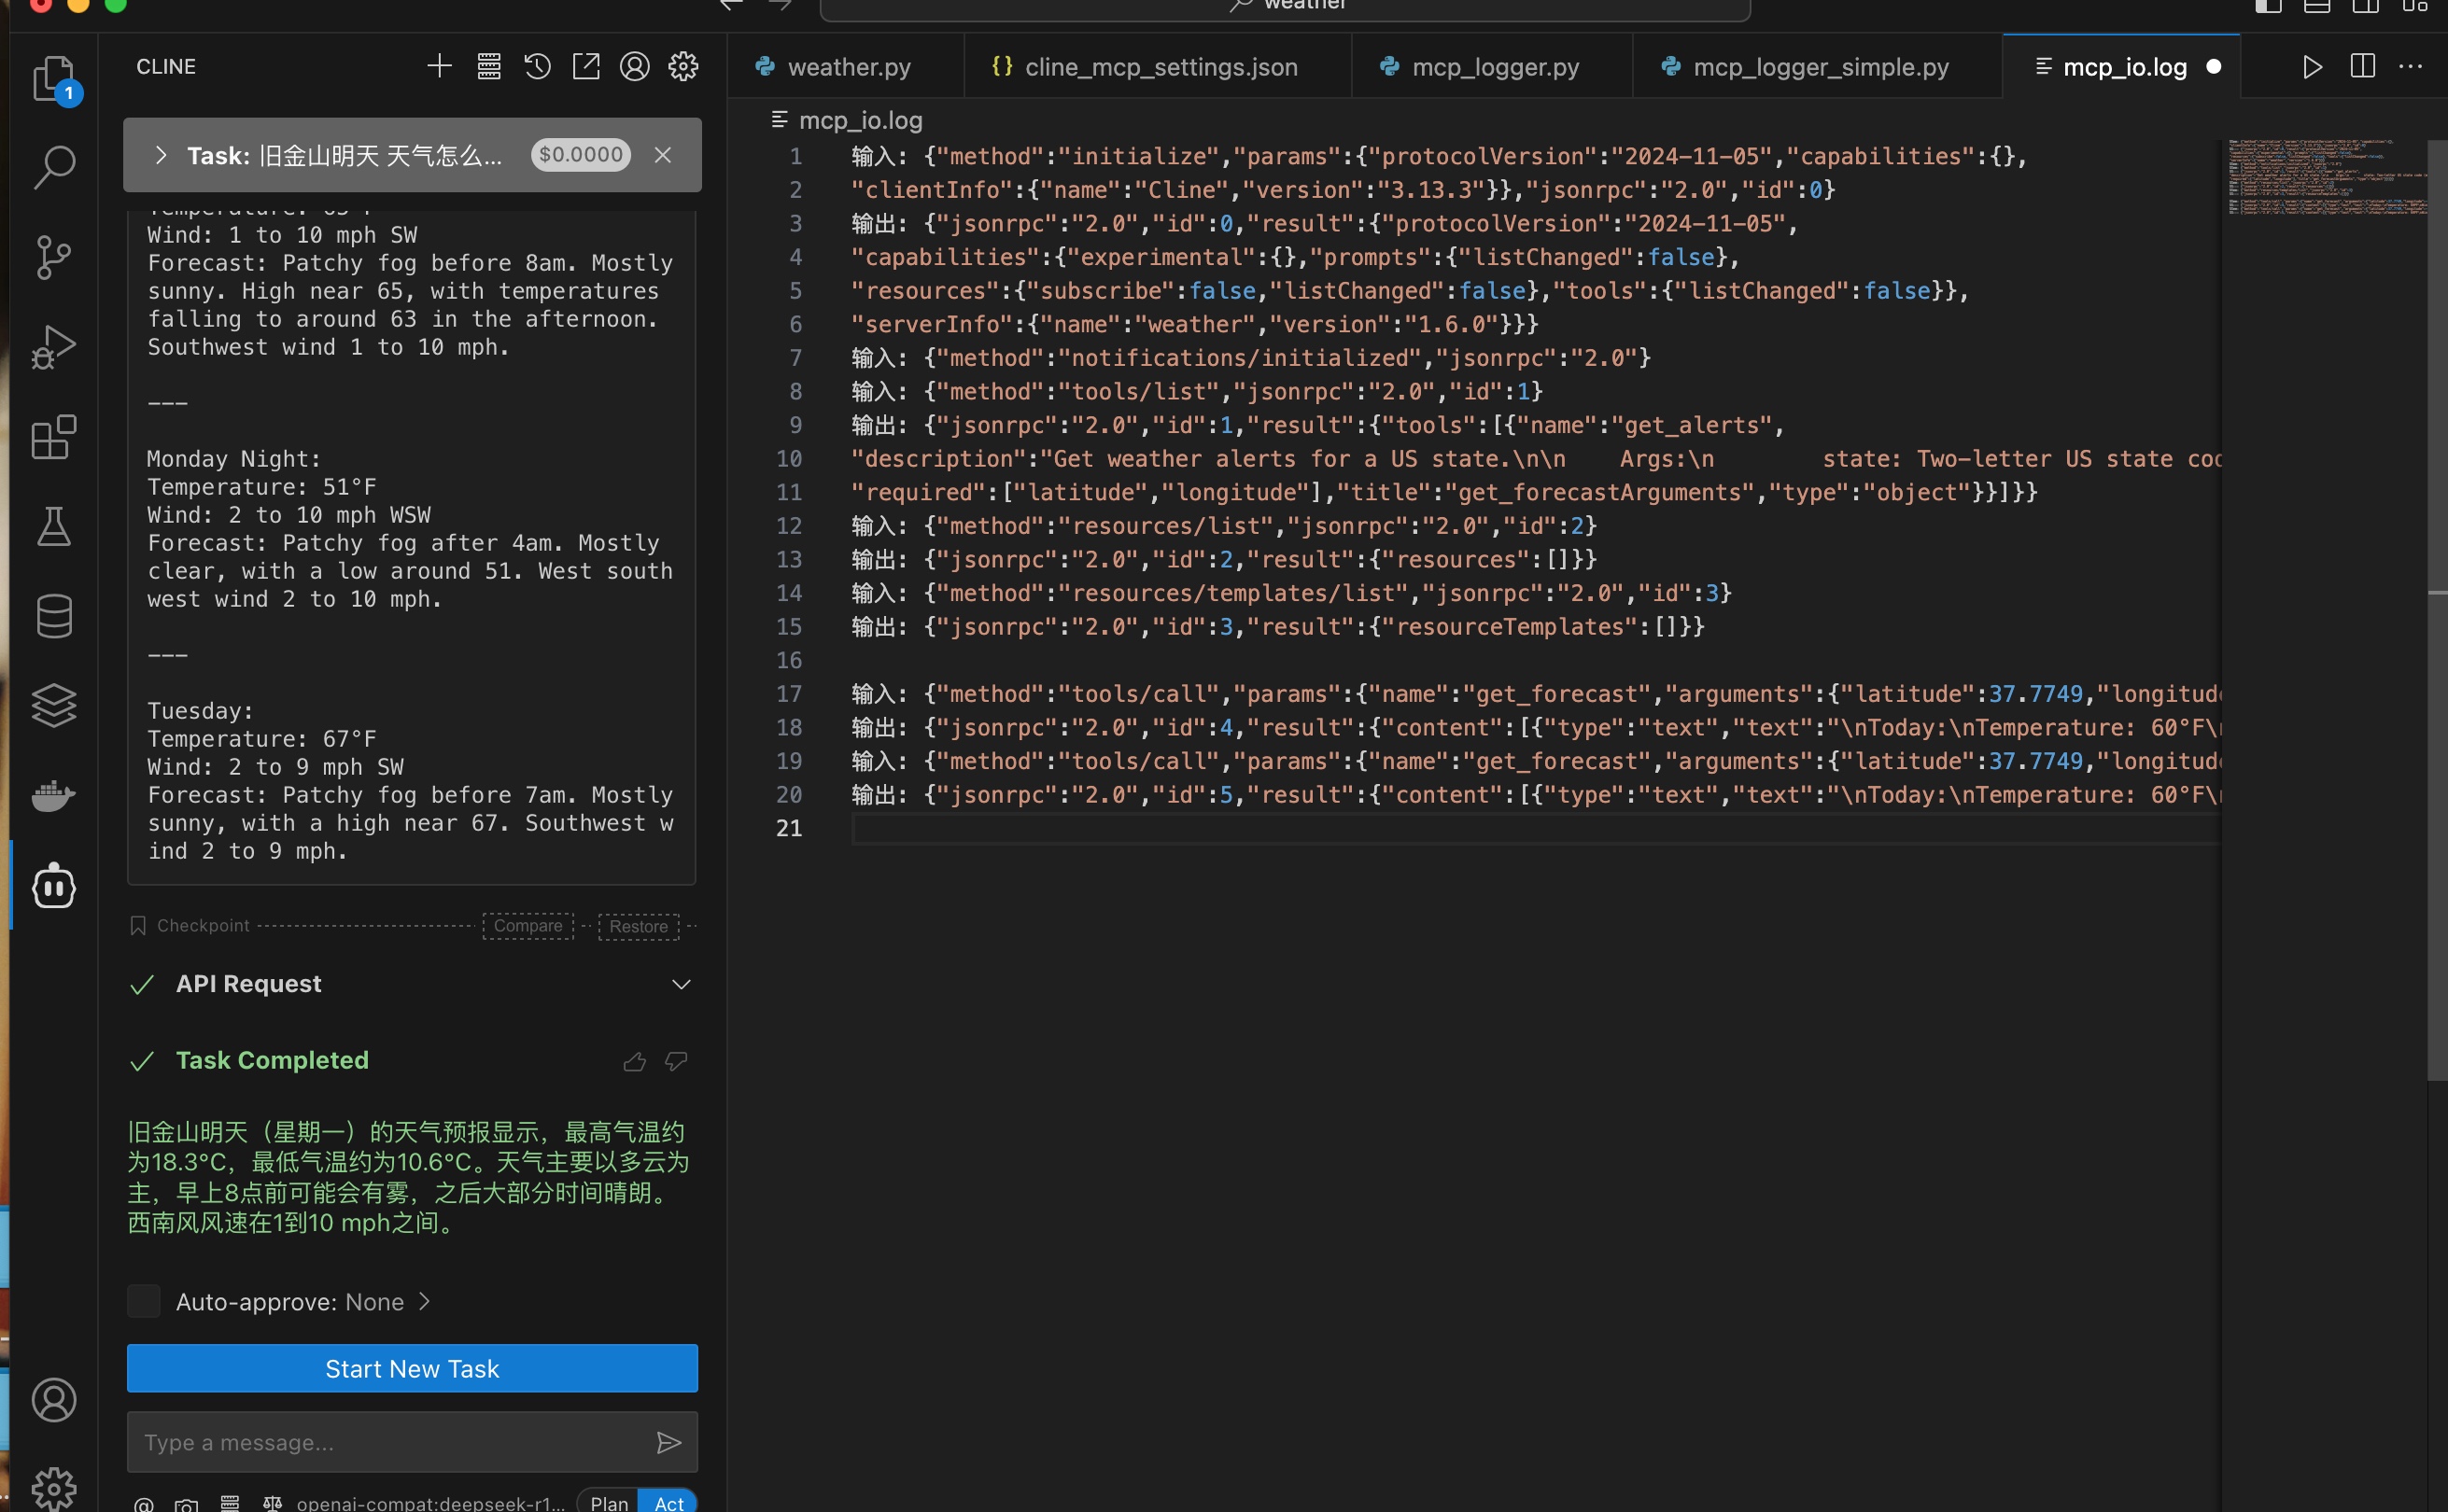Open the Run and Debug view
The image size is (2448, 1512).
[x=54, y=347]
